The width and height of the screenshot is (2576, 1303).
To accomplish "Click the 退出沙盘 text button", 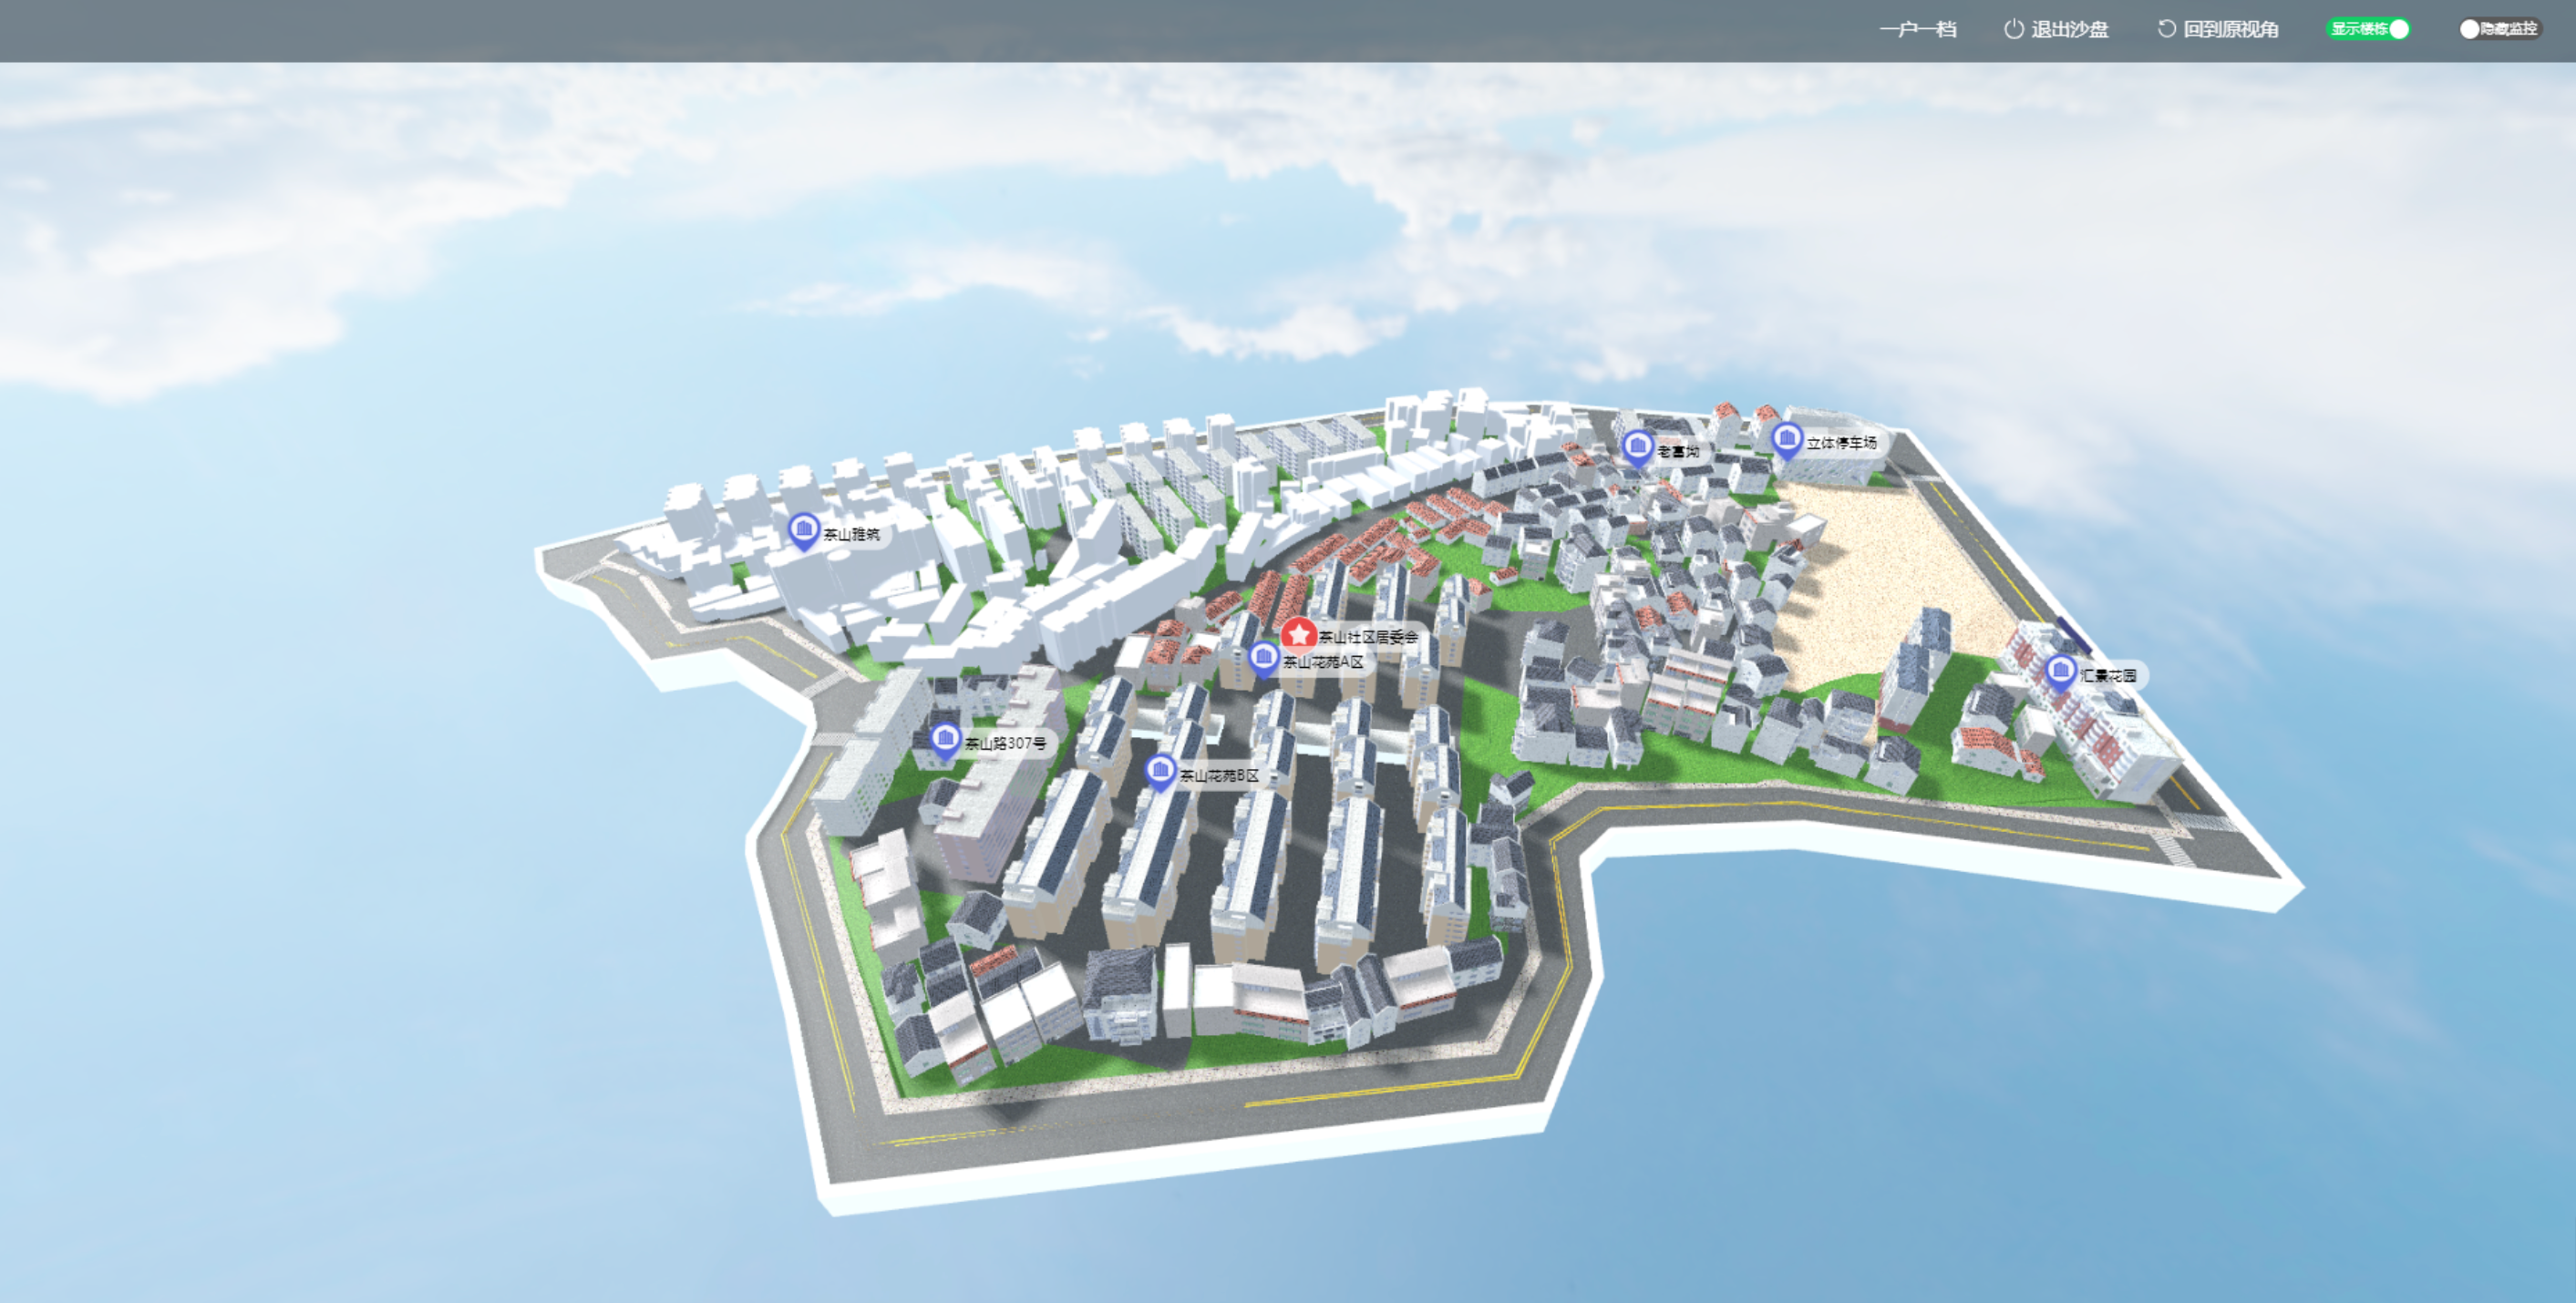I will pos(2069,29).
